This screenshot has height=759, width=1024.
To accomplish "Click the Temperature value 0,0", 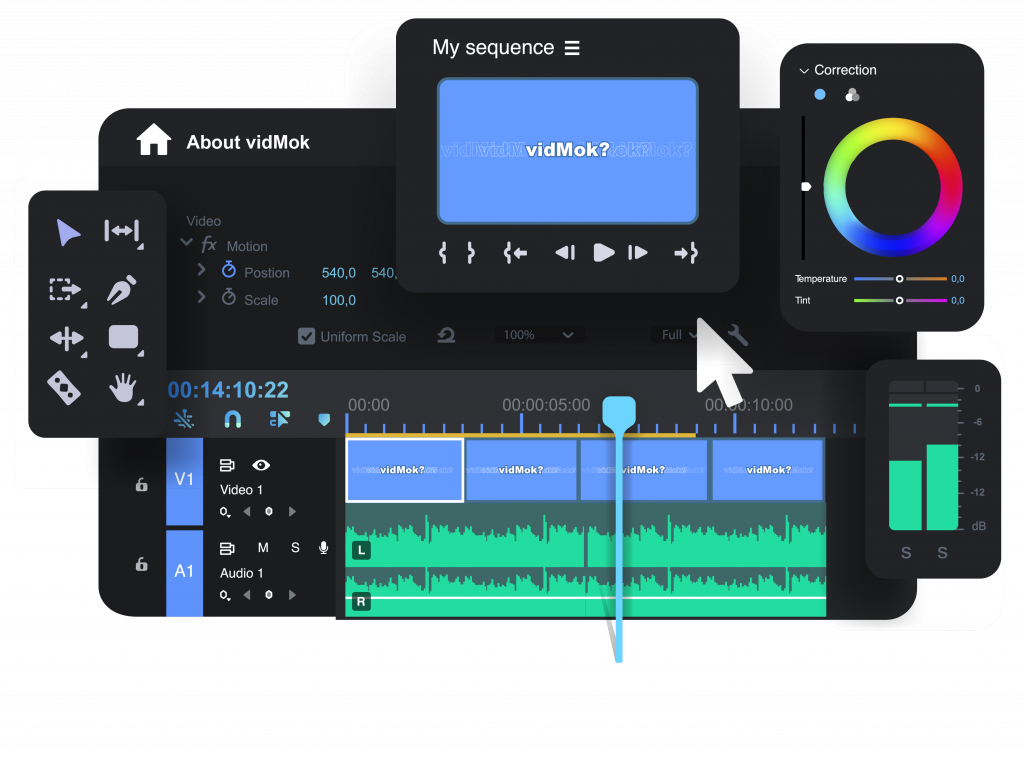I will click(957, 279).
